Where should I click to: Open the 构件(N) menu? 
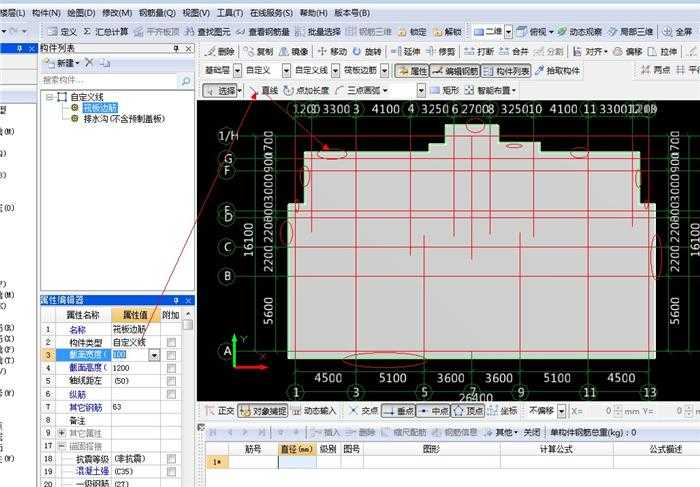coord(46,13)
